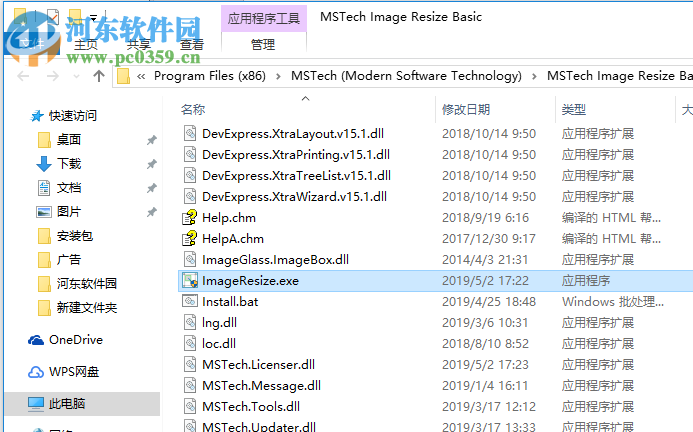Click the loc.dll file icon

[190, 344]
